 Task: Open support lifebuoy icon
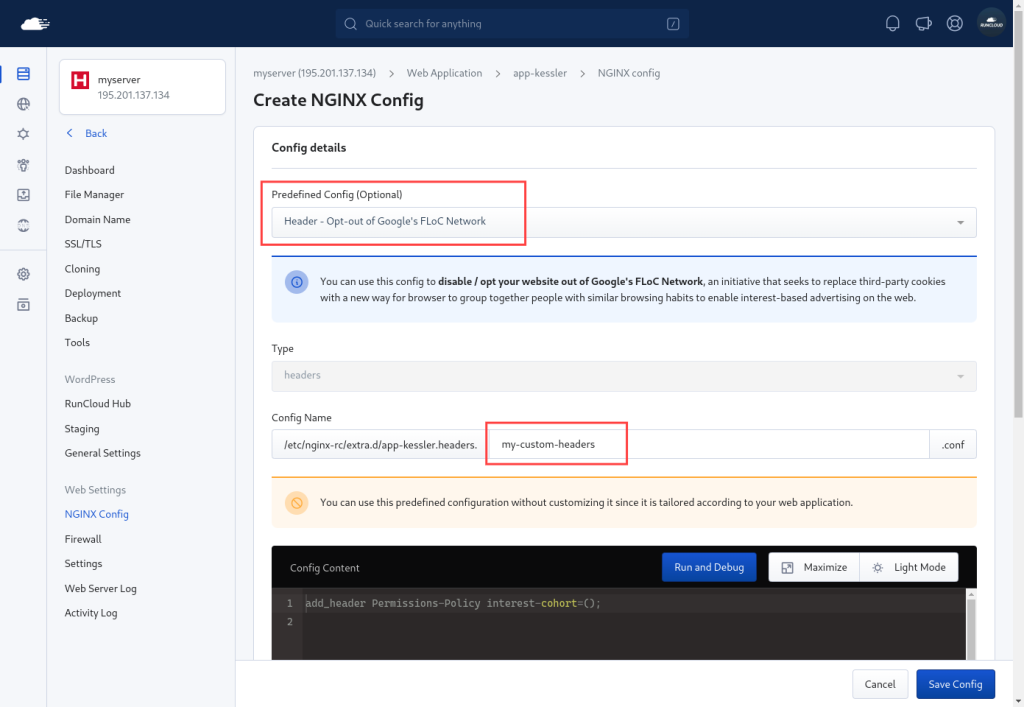(x=955, y=24)
